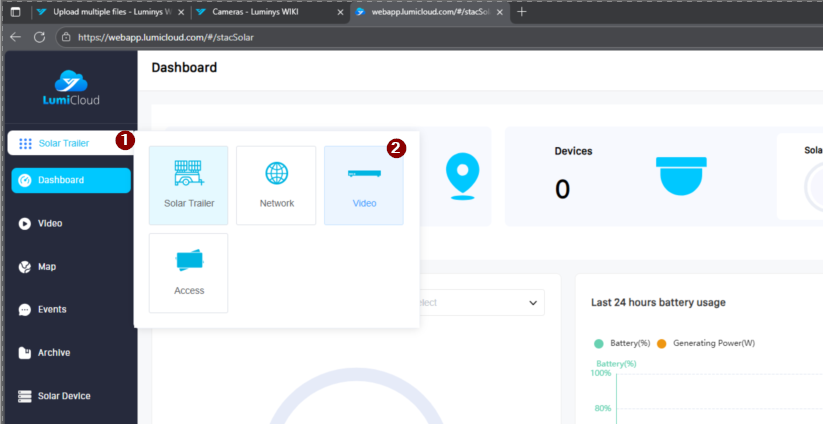823x424 pixels.
Task: Open the Solar Trailer module switcher
Action: [x=63, y=143]
